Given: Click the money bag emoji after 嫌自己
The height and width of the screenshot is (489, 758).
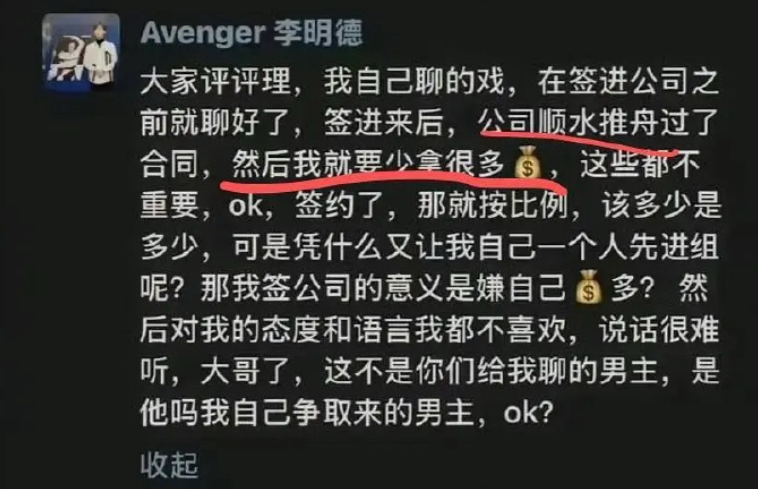Looking at the screenshot, I should (588, 287).
